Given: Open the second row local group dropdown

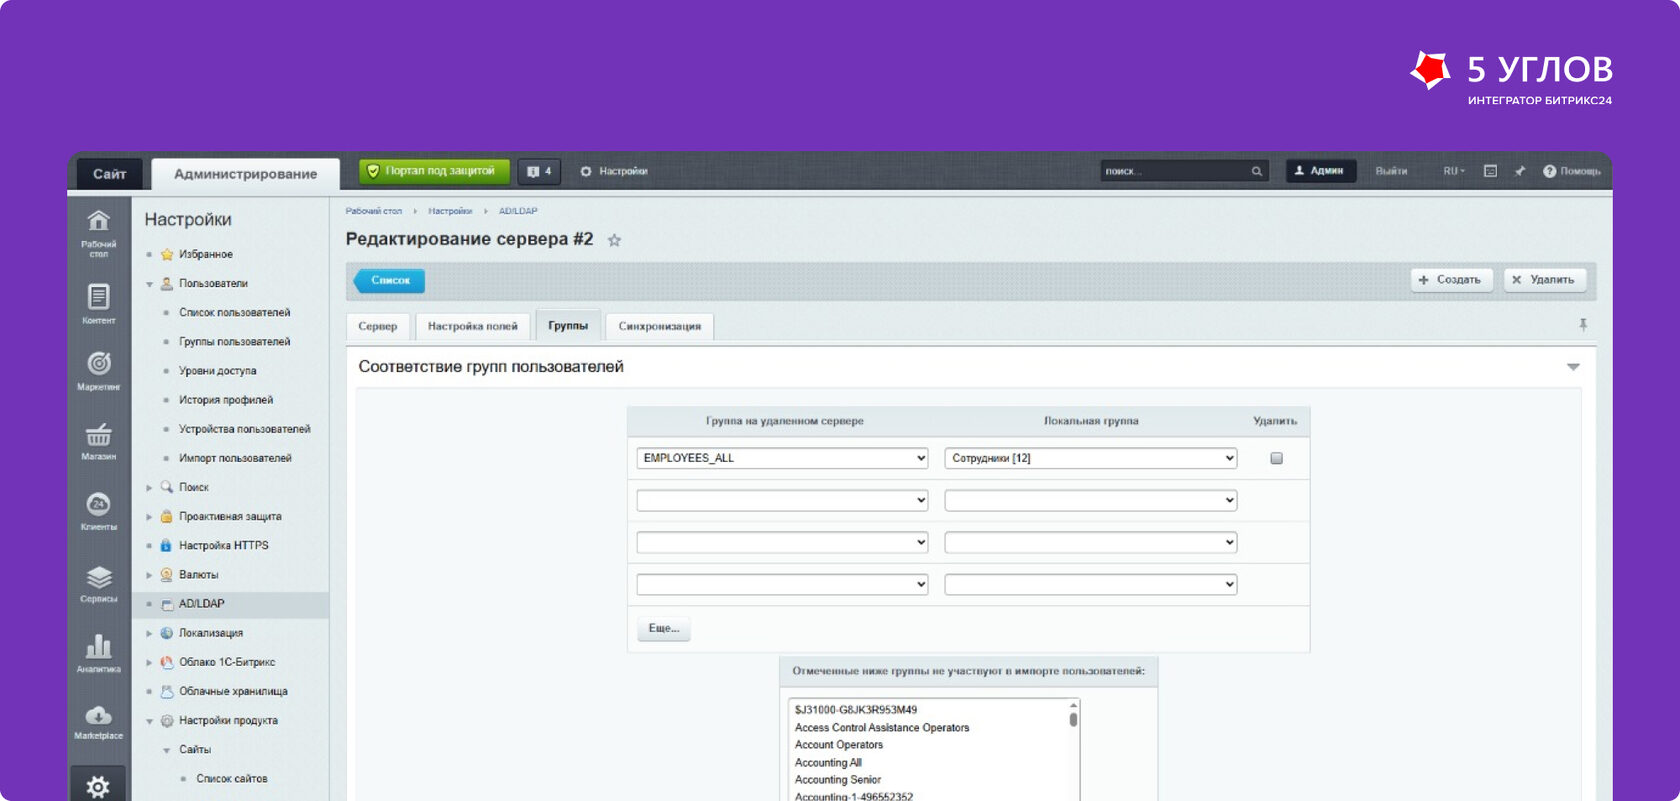Looking at the screenshot, I should pos(1090,500).
